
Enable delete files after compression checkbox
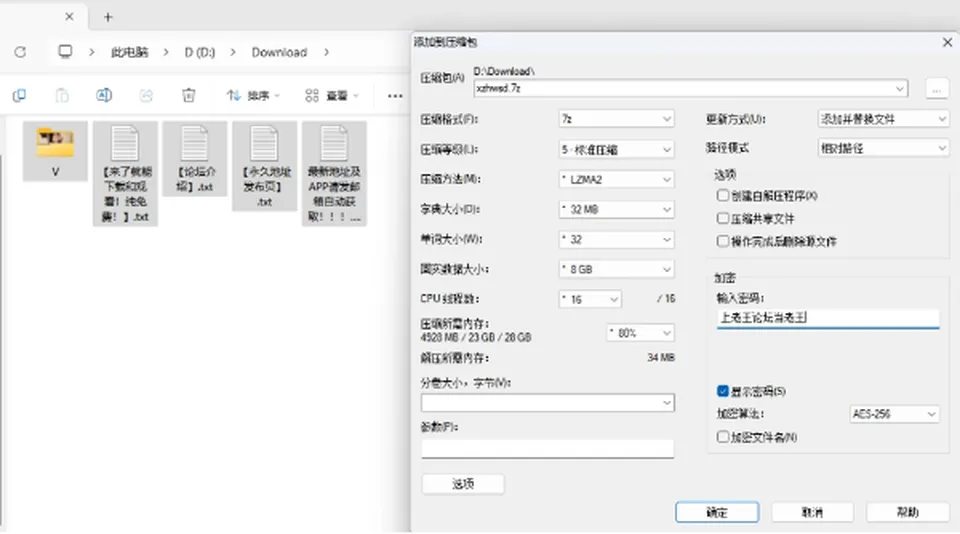pyautogui.click(x=722, y=241)
